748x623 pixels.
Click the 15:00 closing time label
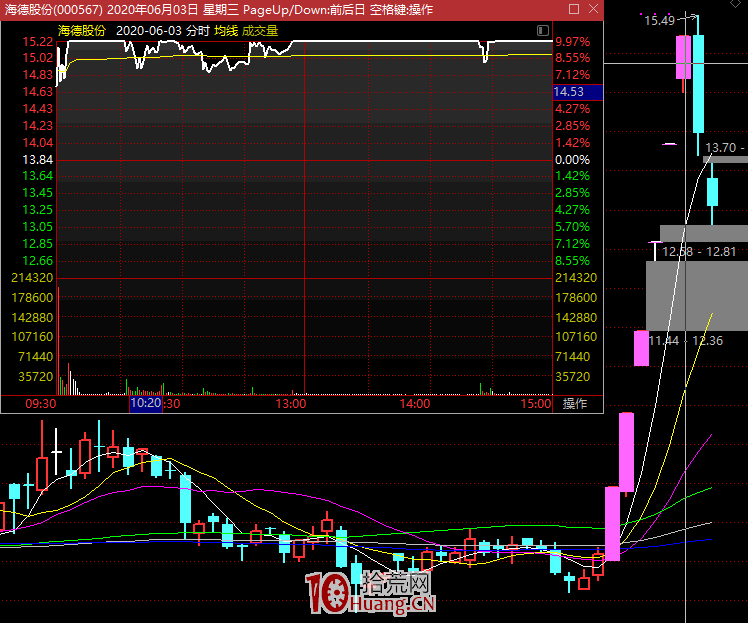[x=536, y=404]
